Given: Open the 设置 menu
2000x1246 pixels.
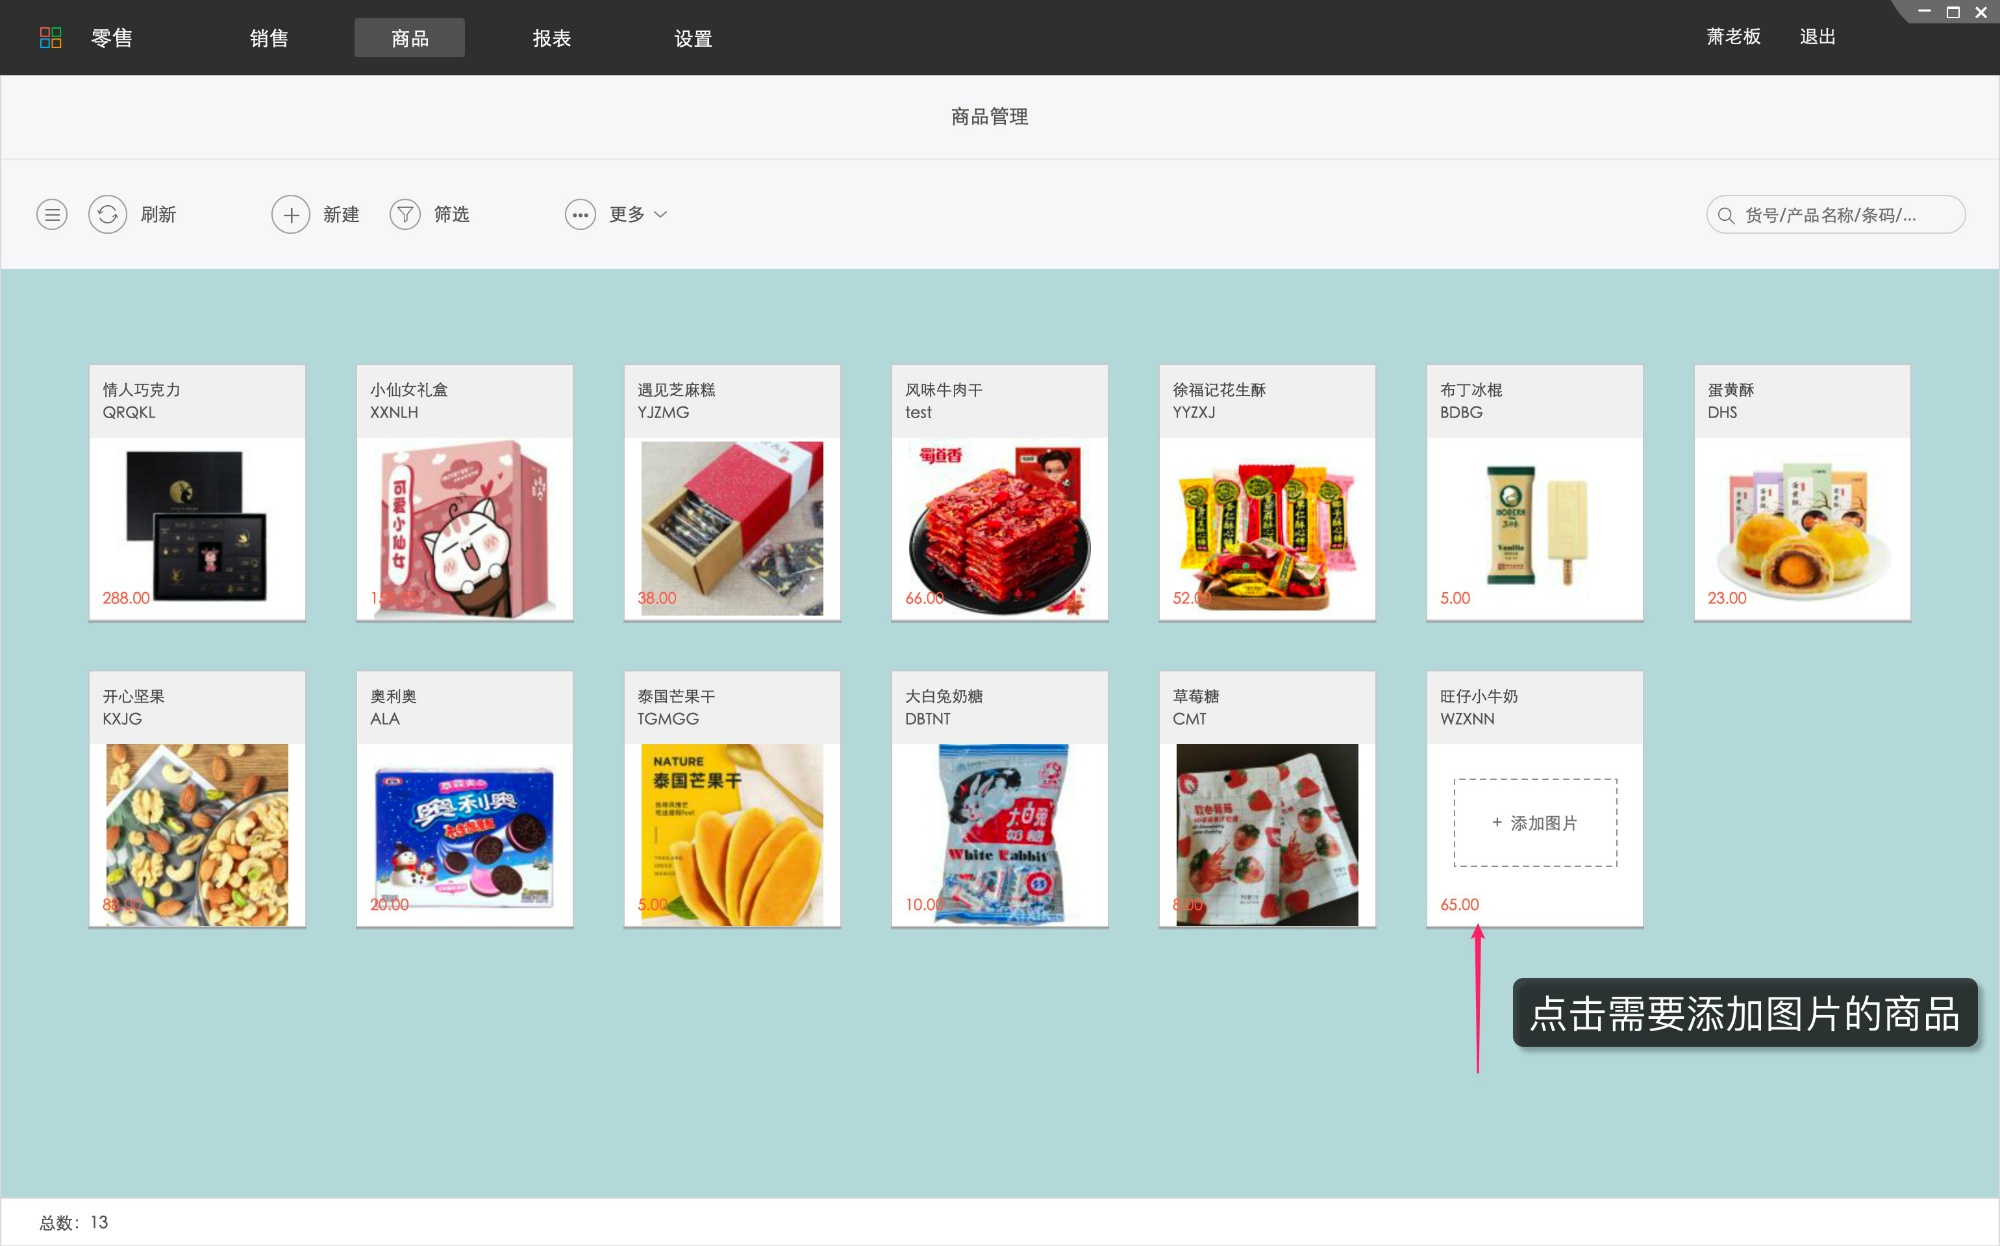Looking at the screenshot, I should pos(692,38).
